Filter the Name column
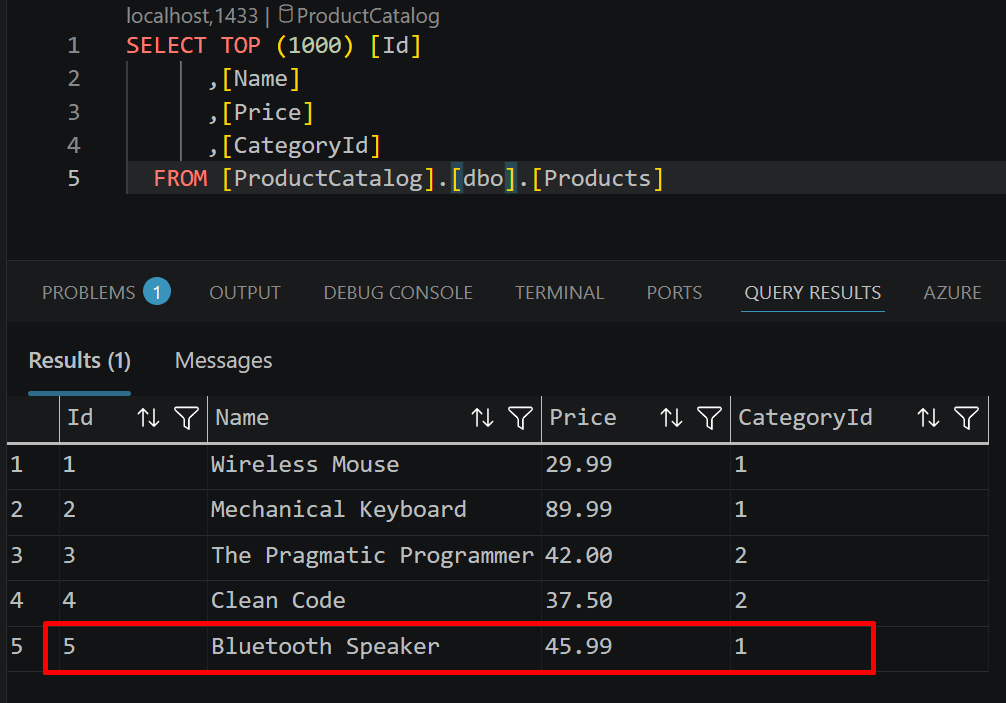Screen dimensions: 1006x703 click(520, 418)
